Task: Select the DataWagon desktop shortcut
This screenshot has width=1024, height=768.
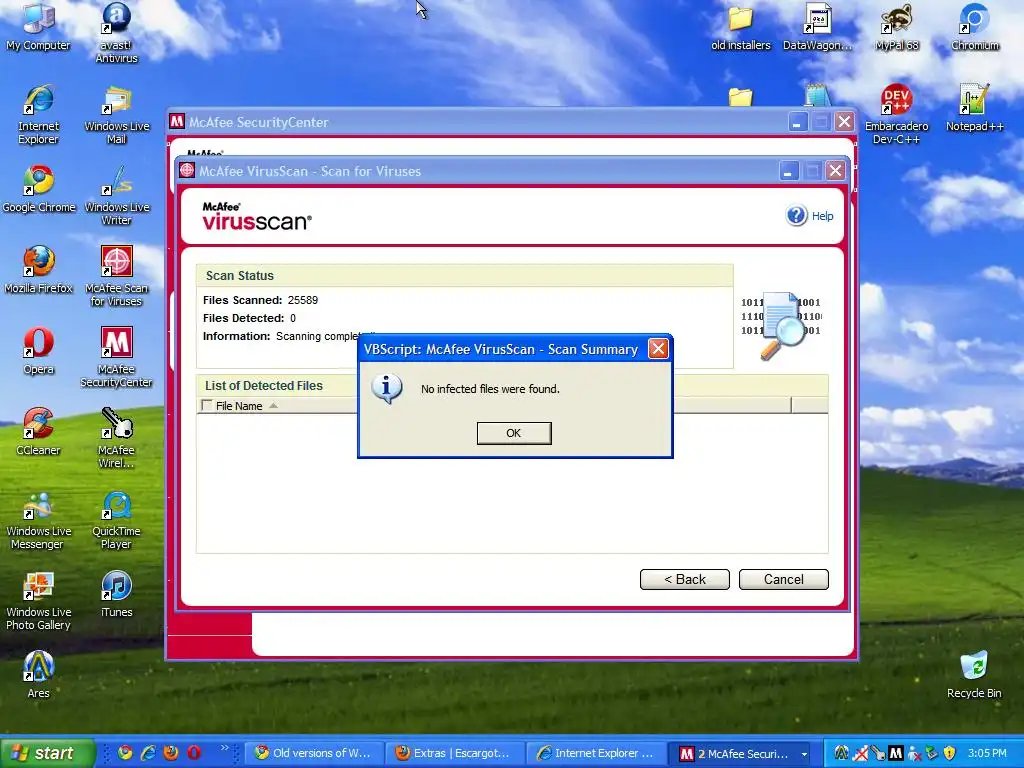Action: click(x=818, y=27)
